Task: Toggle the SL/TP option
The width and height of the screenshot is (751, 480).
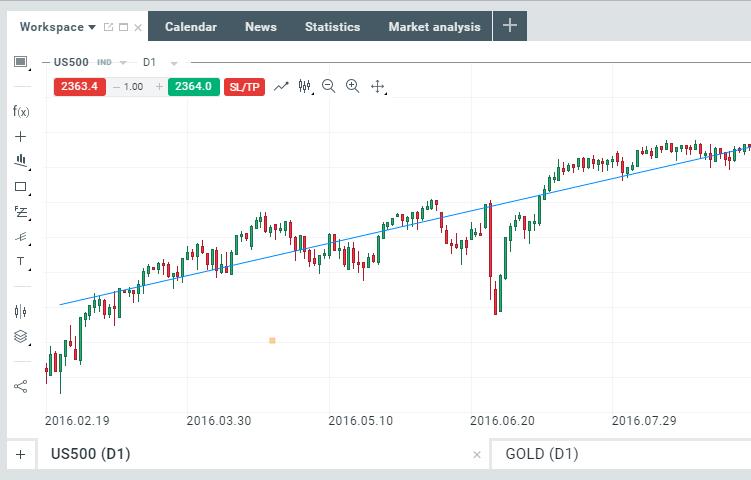Action: (244, 87)
